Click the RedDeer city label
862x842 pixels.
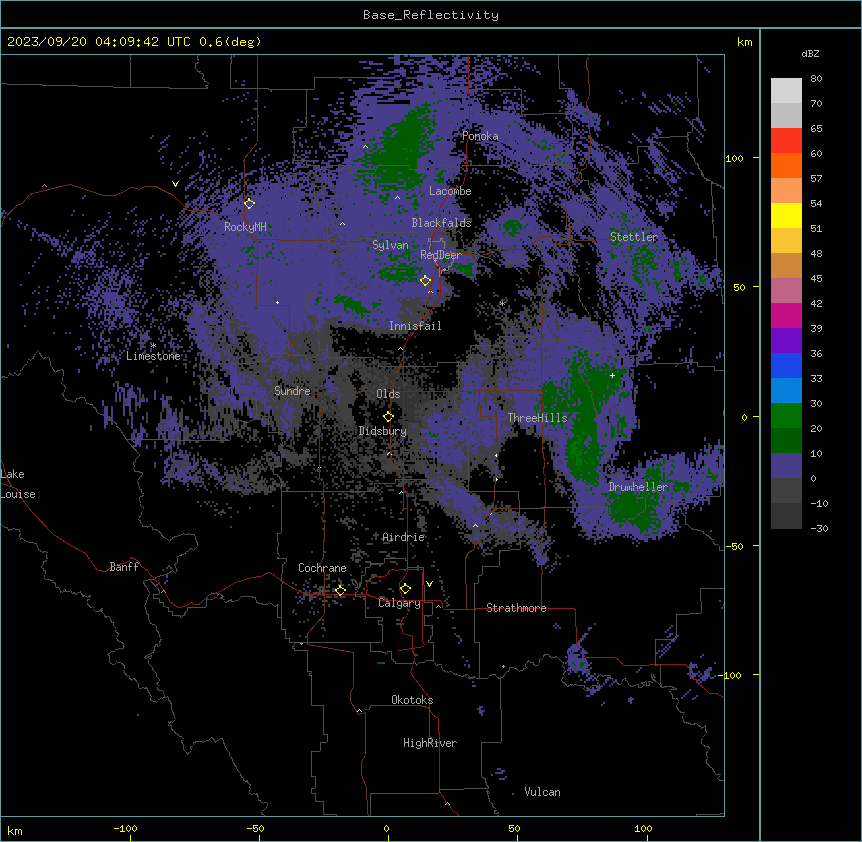pos(440,255)
